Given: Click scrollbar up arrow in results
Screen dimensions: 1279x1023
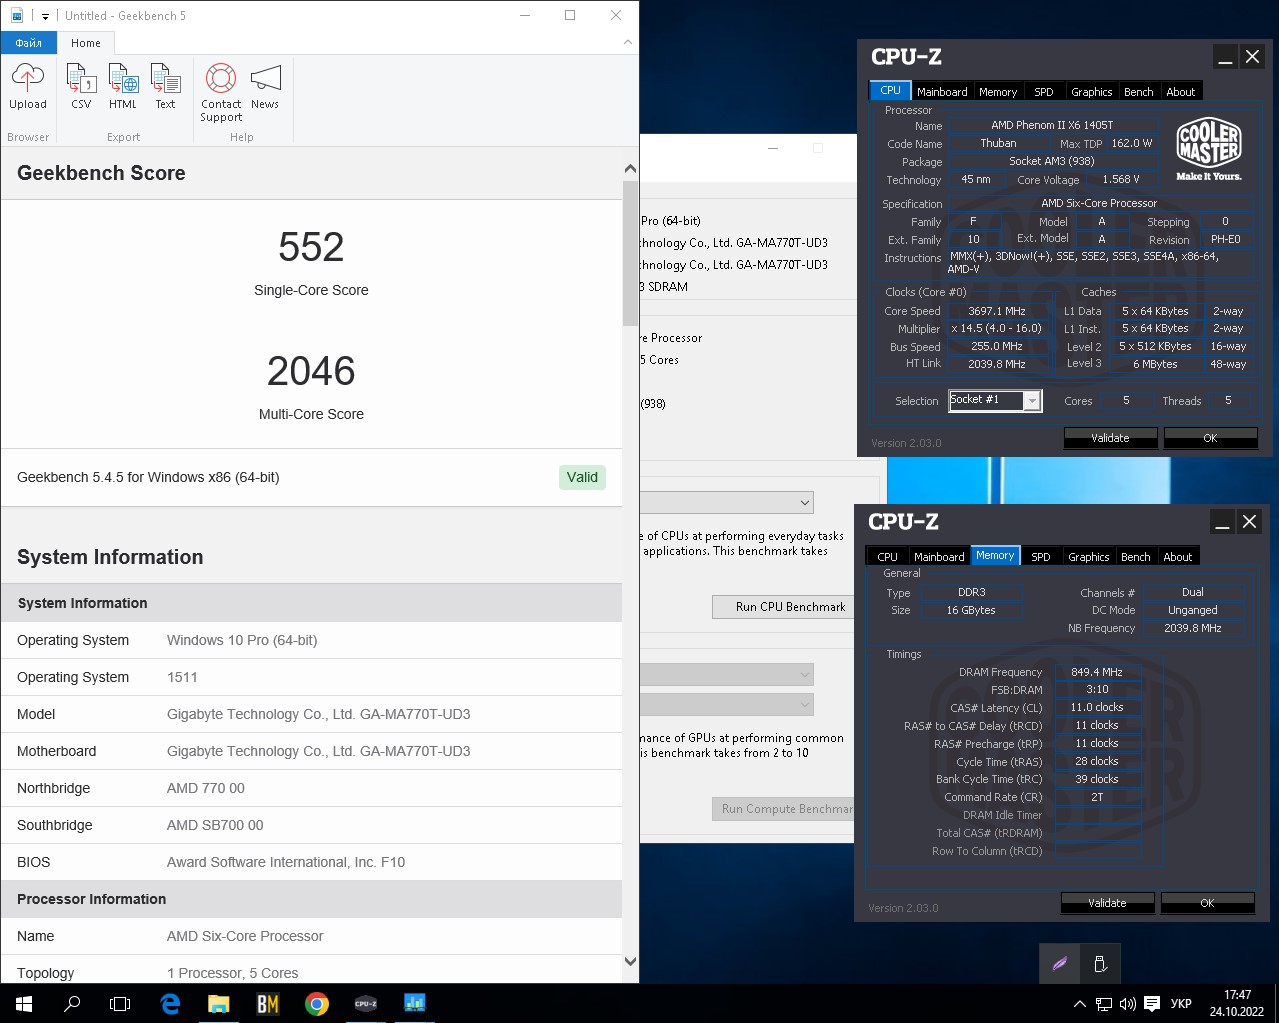Looking at the screenshot, I should tap(630, 169).
